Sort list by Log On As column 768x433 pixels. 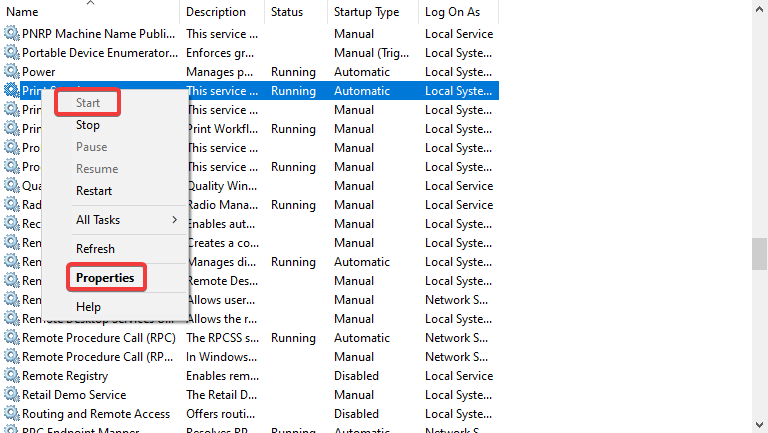453,12
